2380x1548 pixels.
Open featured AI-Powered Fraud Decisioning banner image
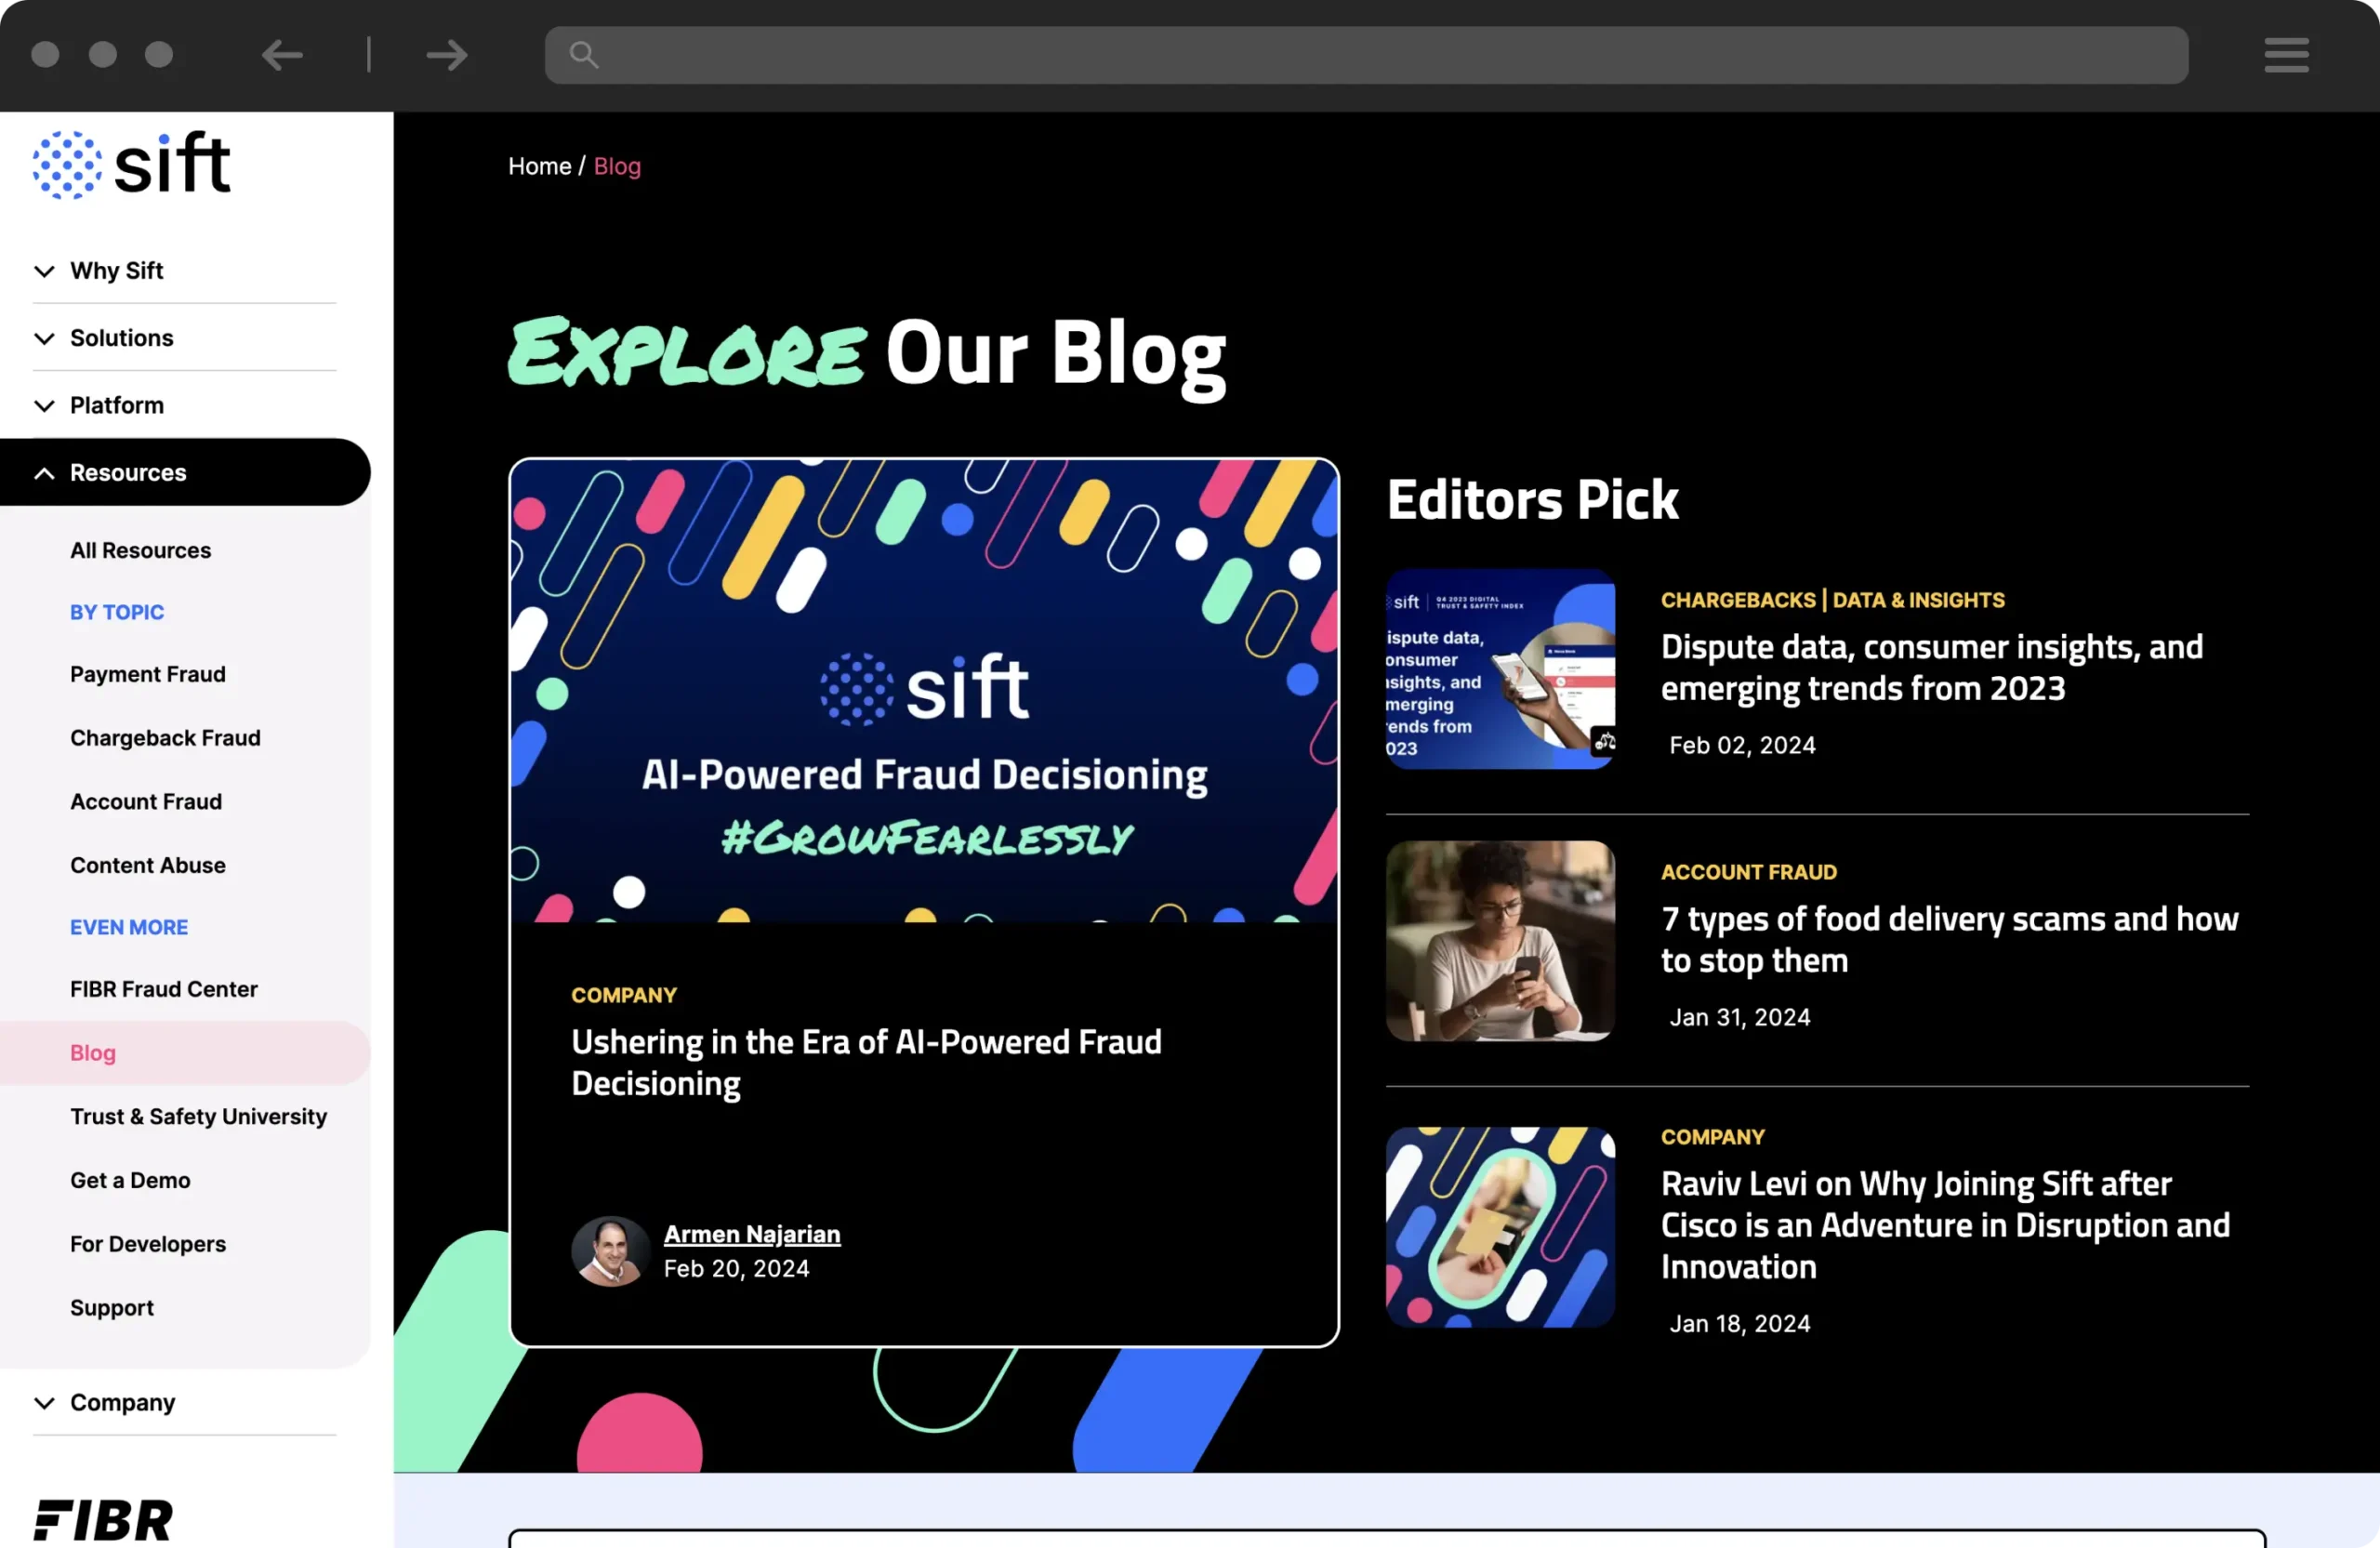(x=924, y=691)
